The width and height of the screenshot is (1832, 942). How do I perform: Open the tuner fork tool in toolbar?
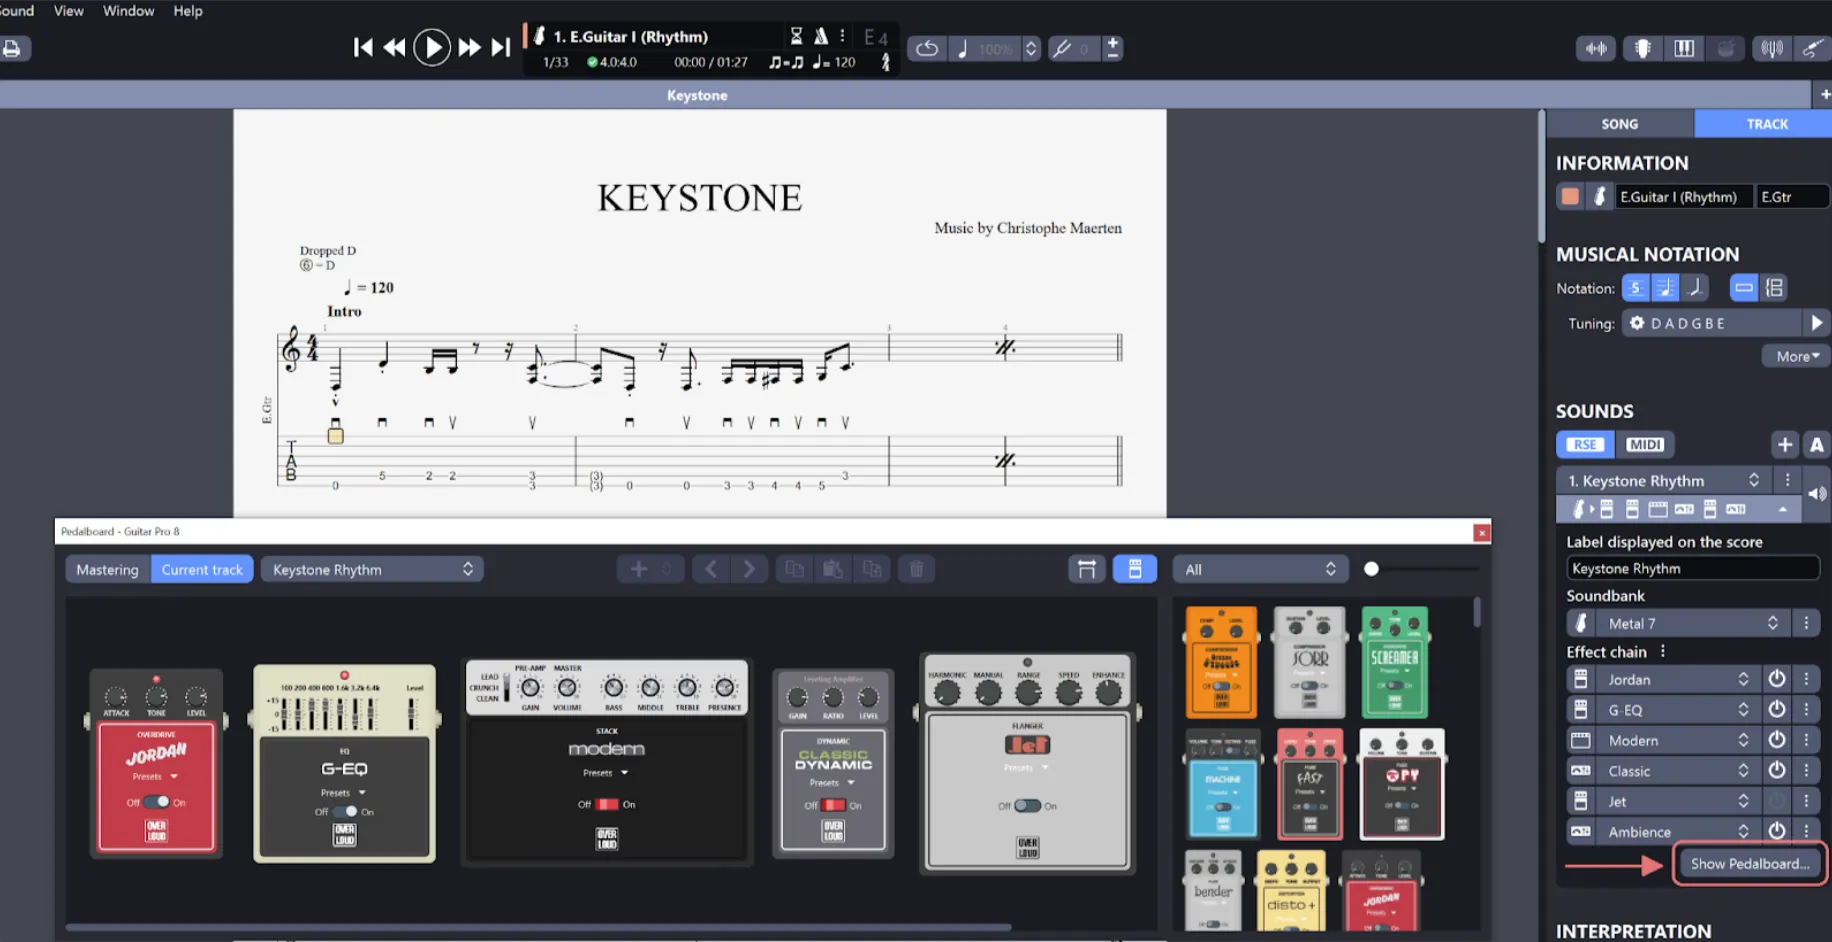(1062, 48)
